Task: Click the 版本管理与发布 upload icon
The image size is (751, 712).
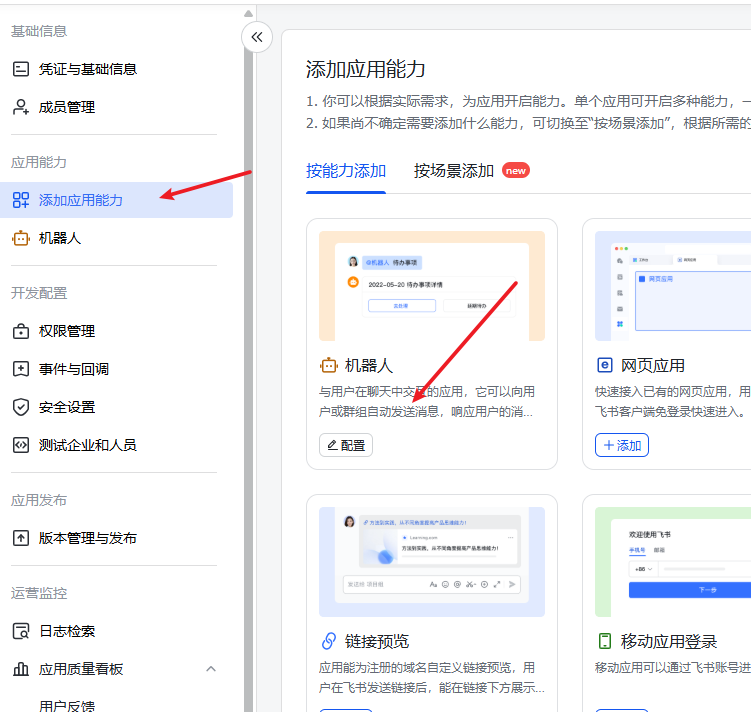Action: point(21,538)
